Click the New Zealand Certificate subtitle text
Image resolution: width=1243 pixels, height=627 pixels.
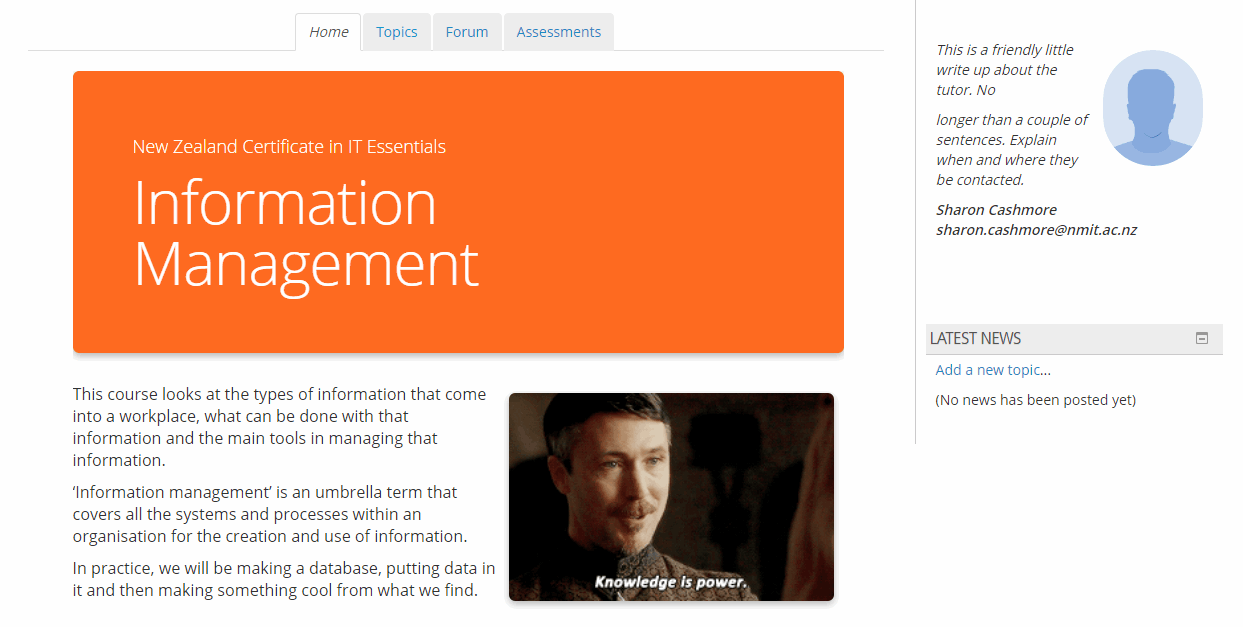pyautogui.click(x=288, y=146)
